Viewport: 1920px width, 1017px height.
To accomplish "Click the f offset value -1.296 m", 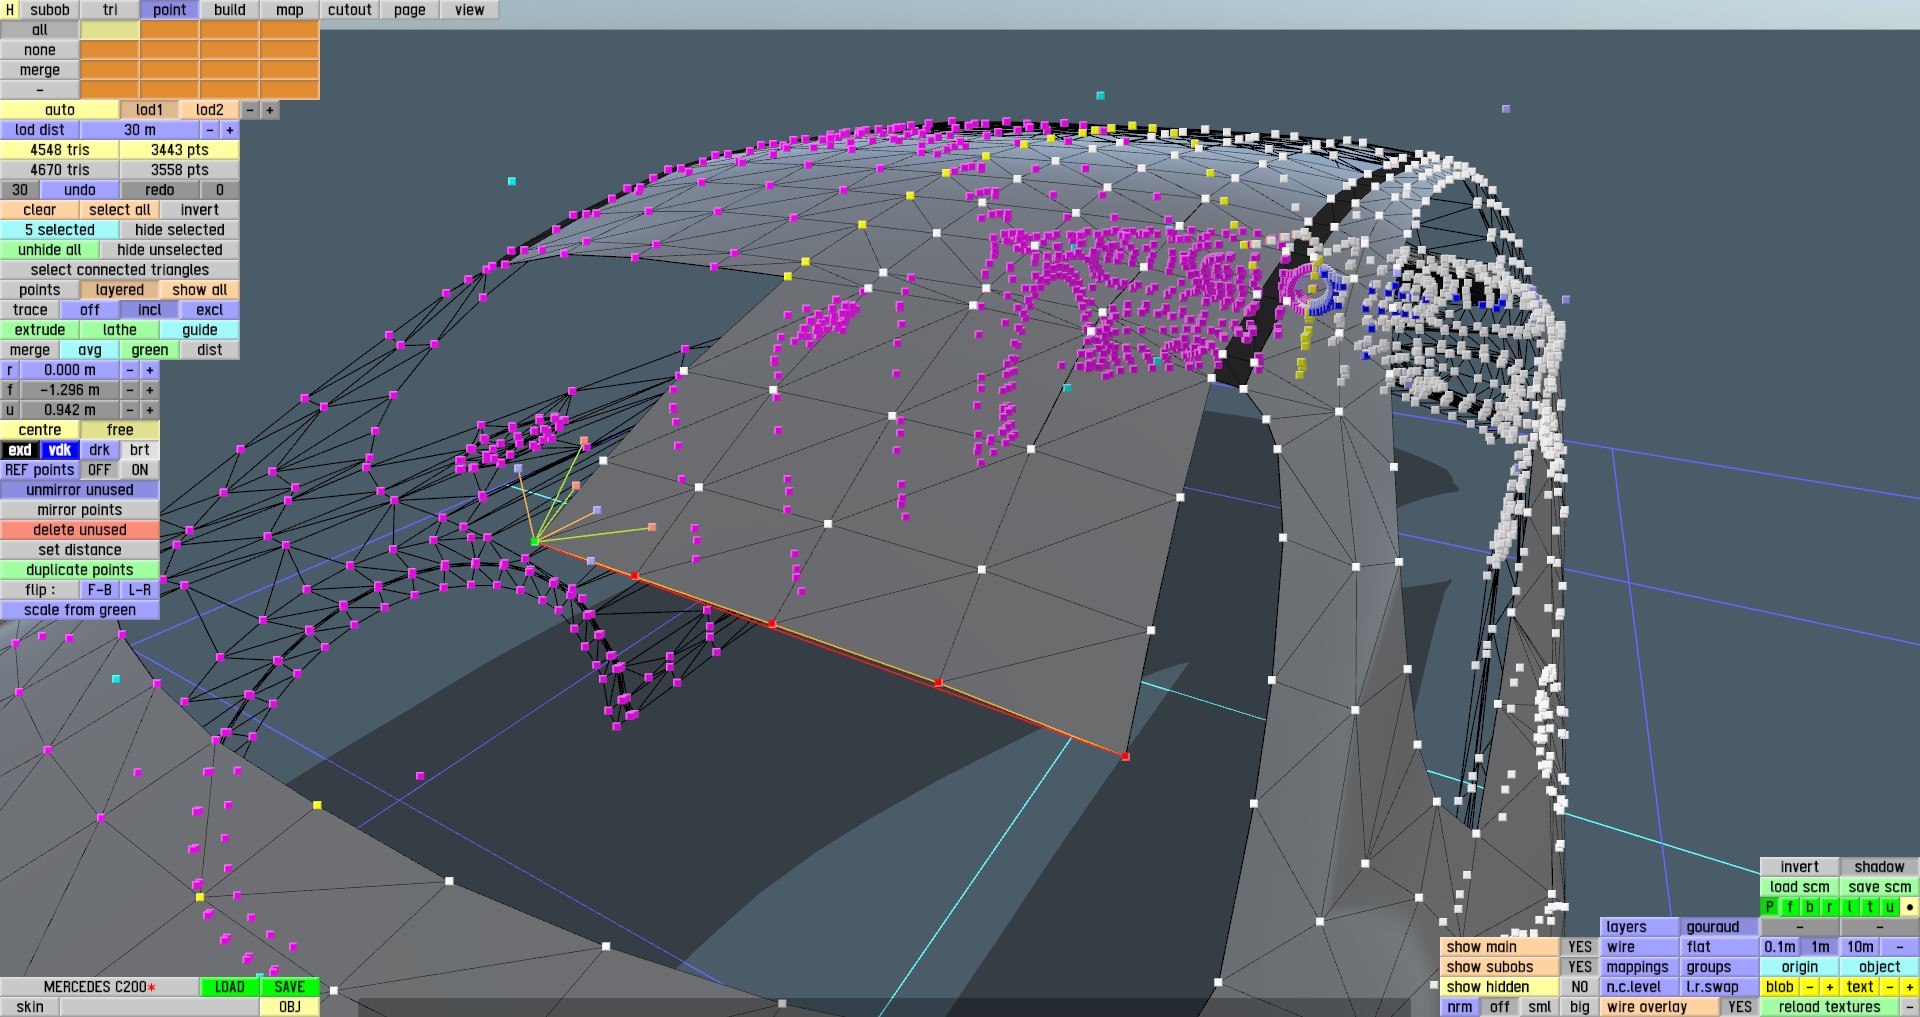I will point(70,390).
